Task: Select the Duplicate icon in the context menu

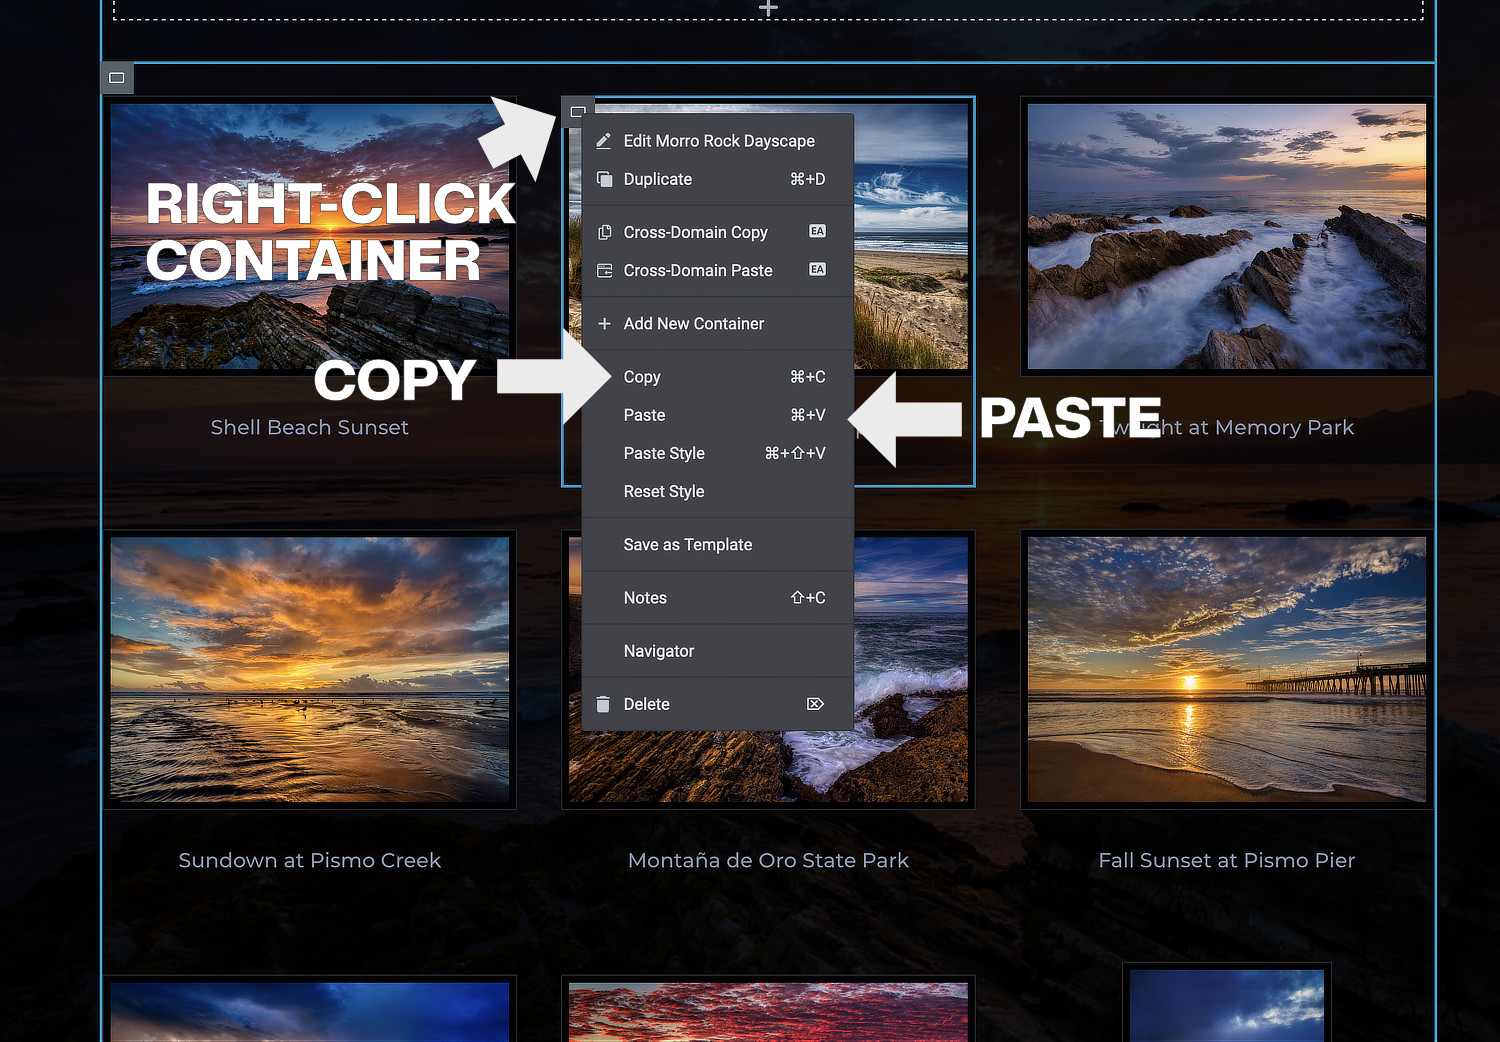Action: (604, 179)
